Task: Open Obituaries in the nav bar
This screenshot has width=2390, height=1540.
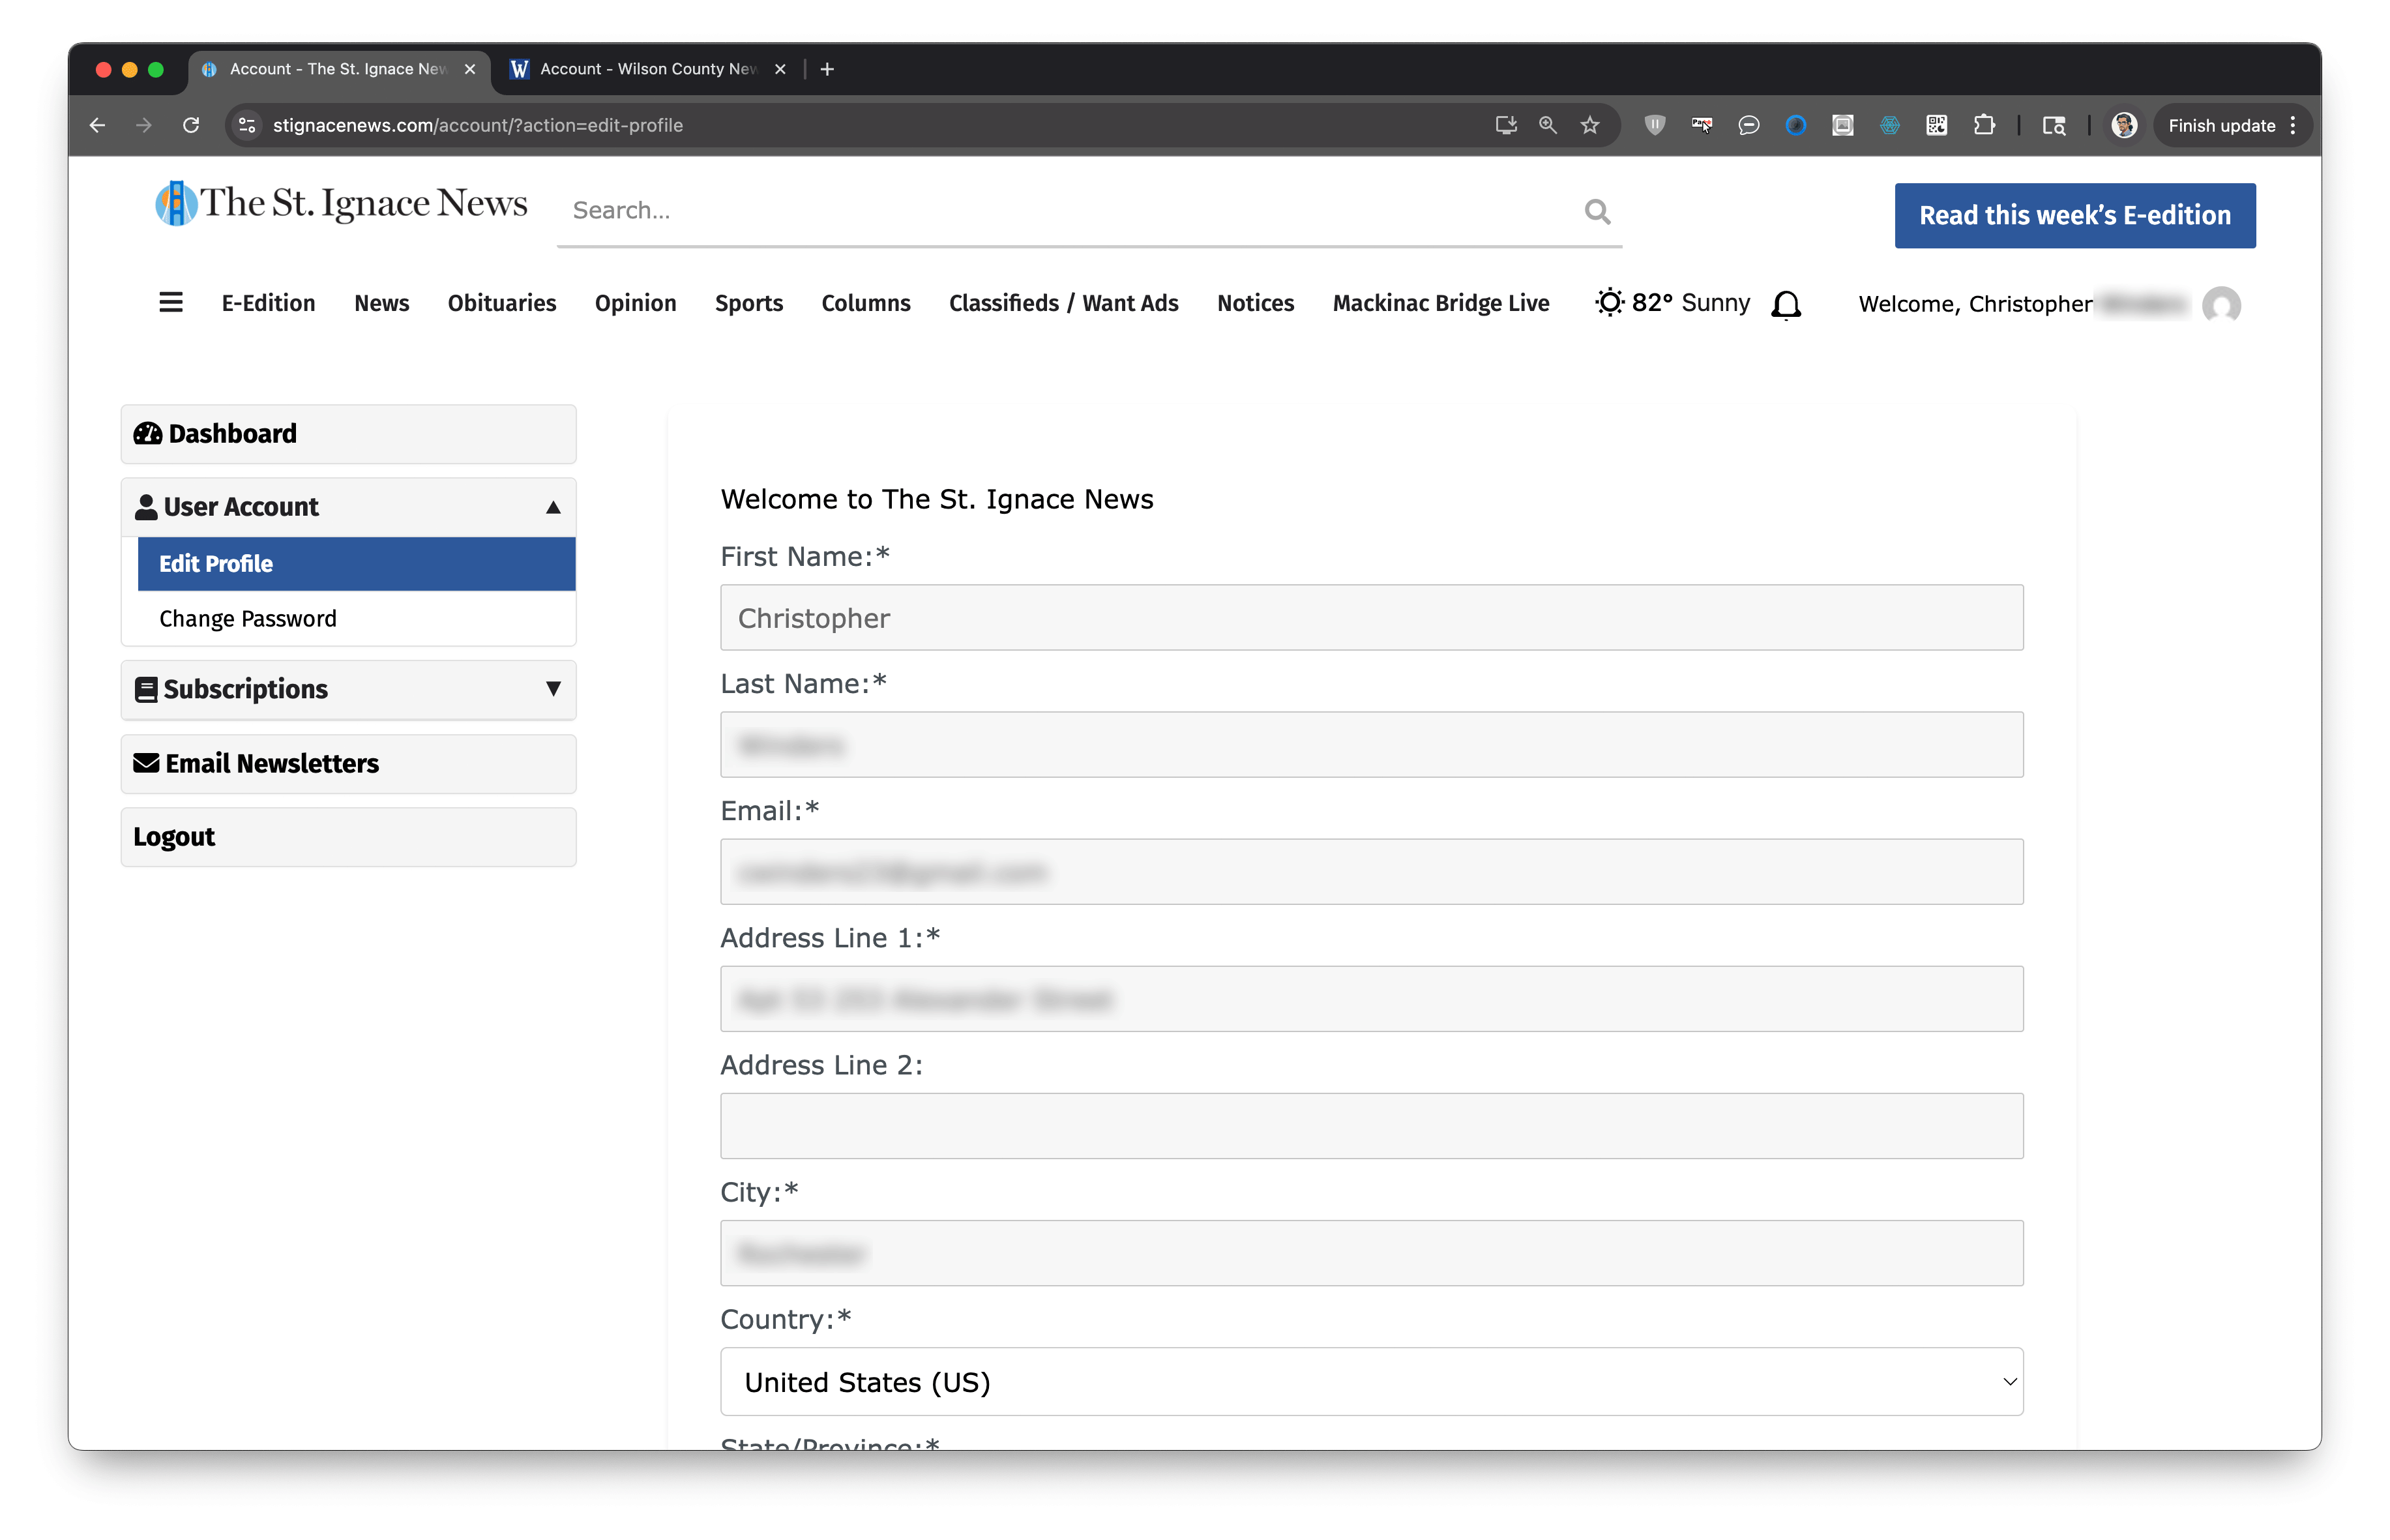Action: click(501, 303)
